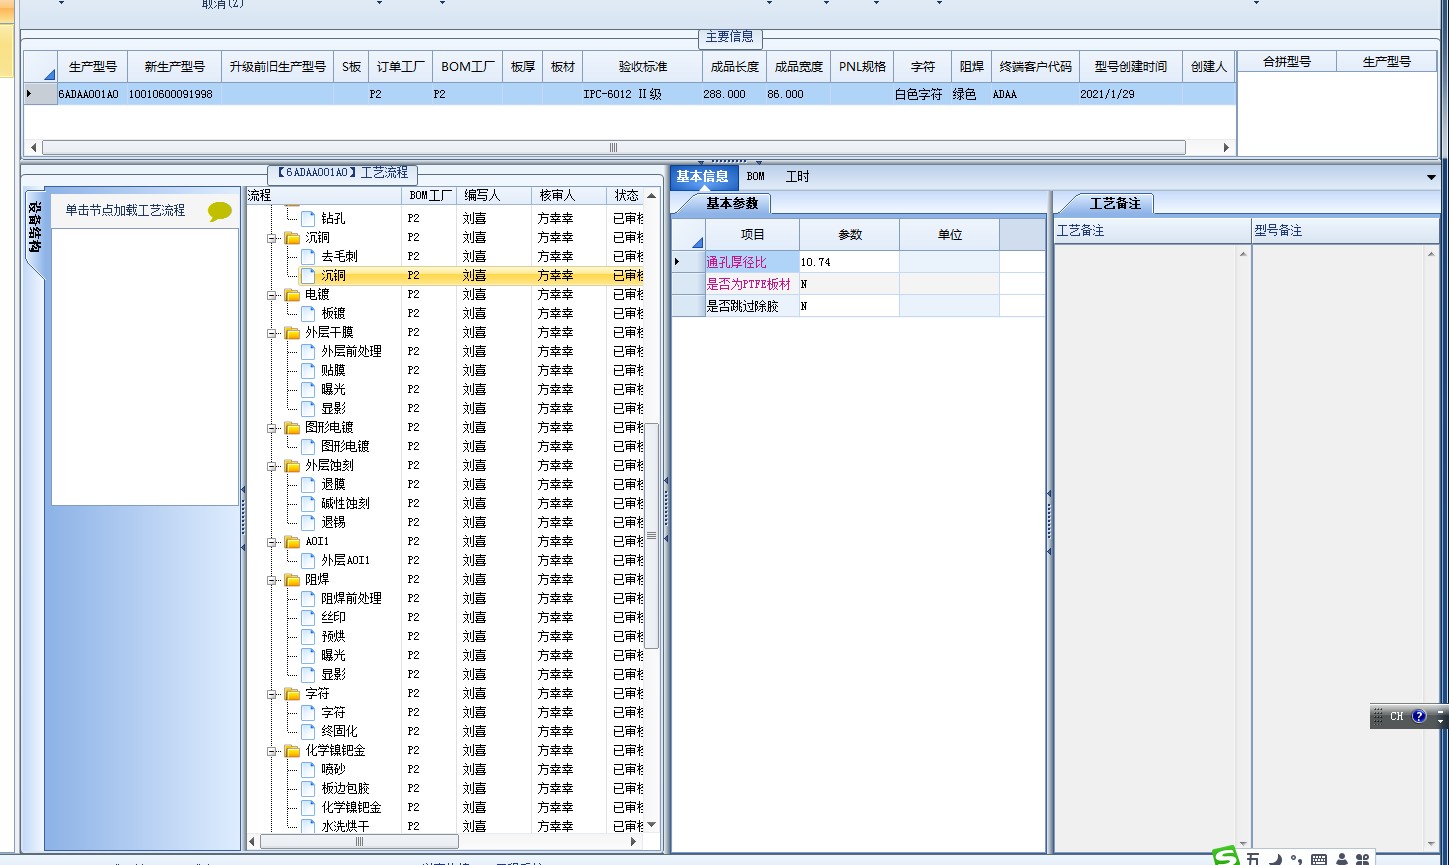The image size is (1449, 865).
Task: Select the 板边包胶 process row
Action: 345,789
